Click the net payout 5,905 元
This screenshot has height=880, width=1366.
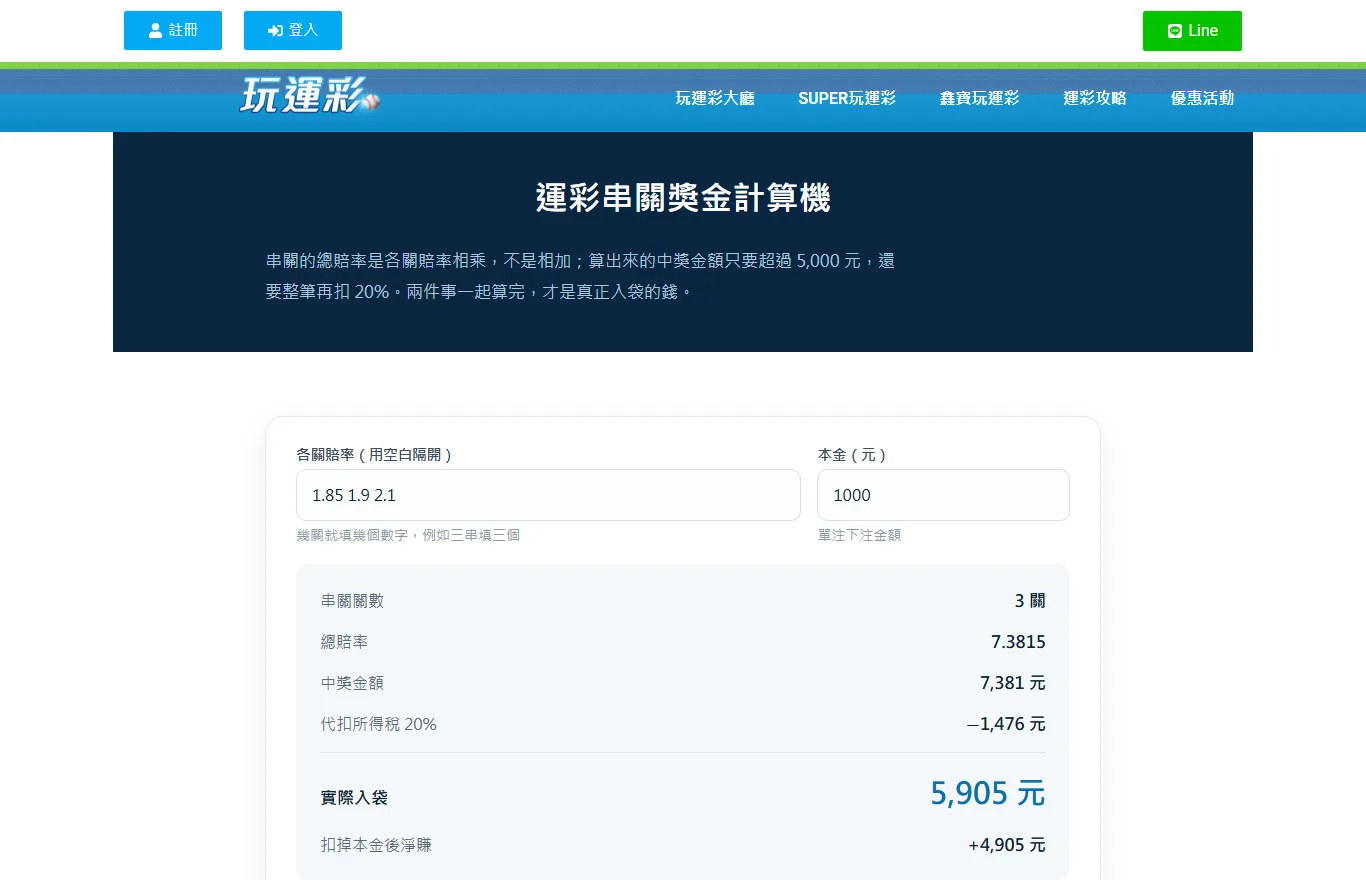[988, 793]
